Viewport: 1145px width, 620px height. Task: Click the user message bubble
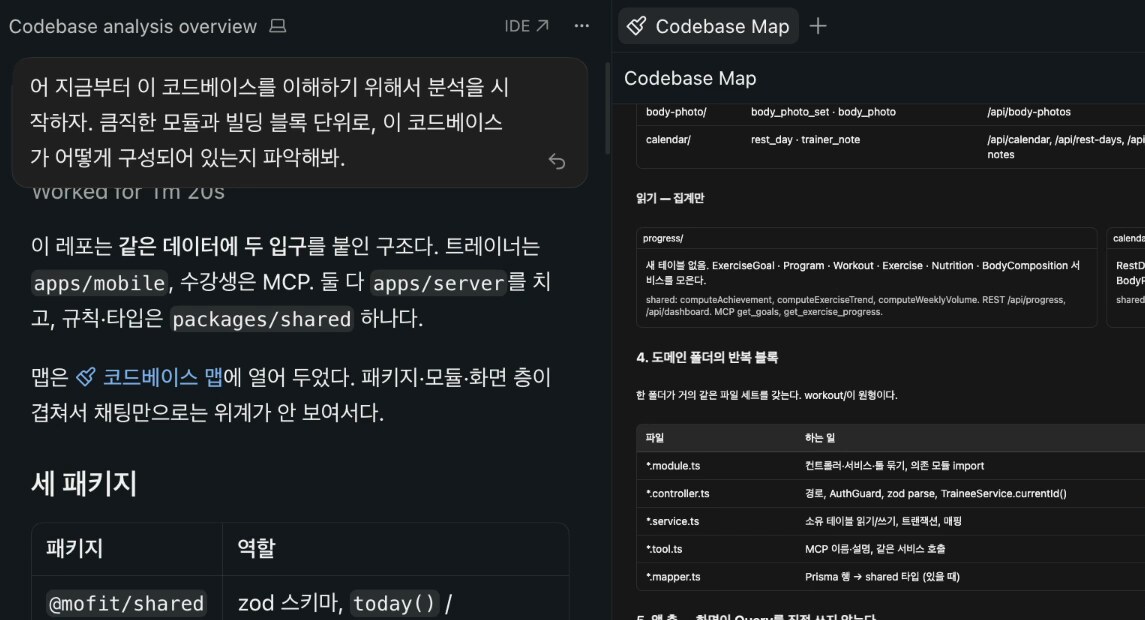tap(300, 123)
